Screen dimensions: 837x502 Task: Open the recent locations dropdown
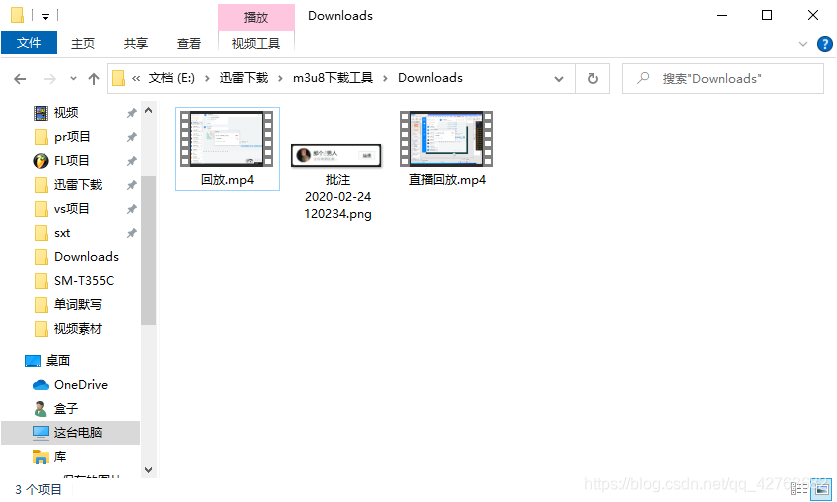[73, 79]
